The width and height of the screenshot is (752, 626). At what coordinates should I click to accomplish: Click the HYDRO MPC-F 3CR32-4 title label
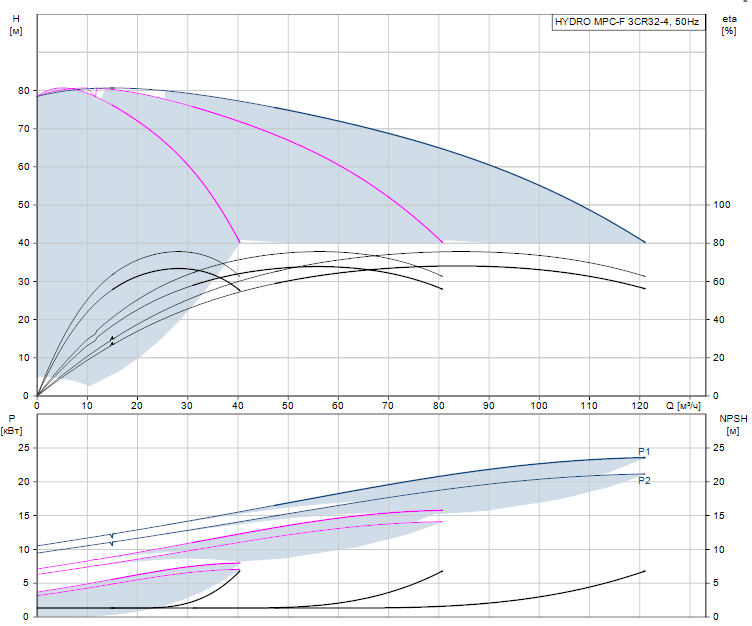coord(628,21)
